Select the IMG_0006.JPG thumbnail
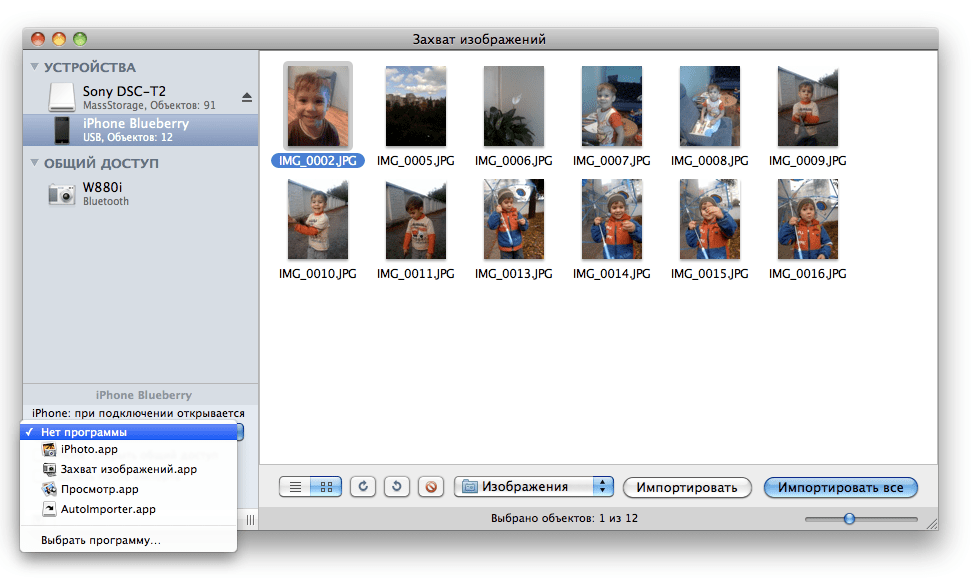 (514, 106)
